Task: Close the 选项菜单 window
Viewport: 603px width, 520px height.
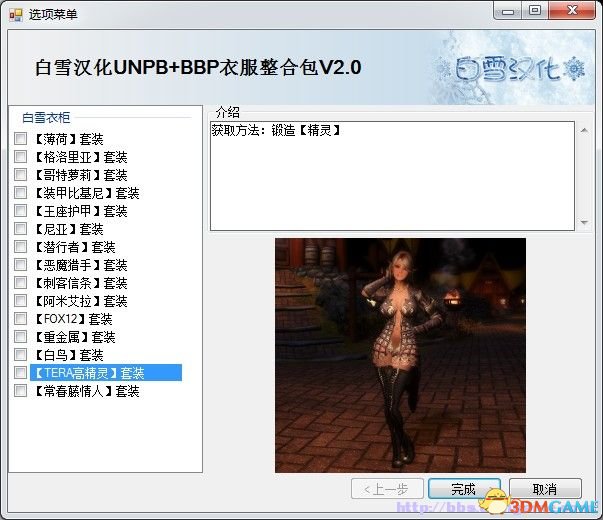Action: click(572, 11)
